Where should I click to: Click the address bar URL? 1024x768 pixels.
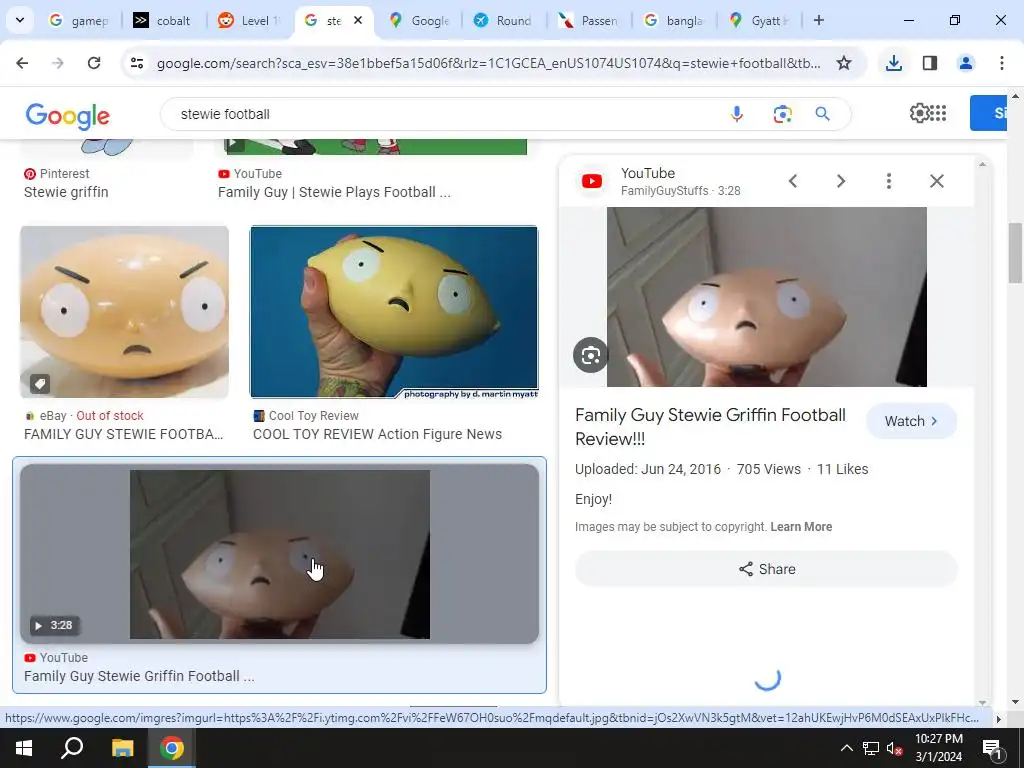click(x=488, y=63)
